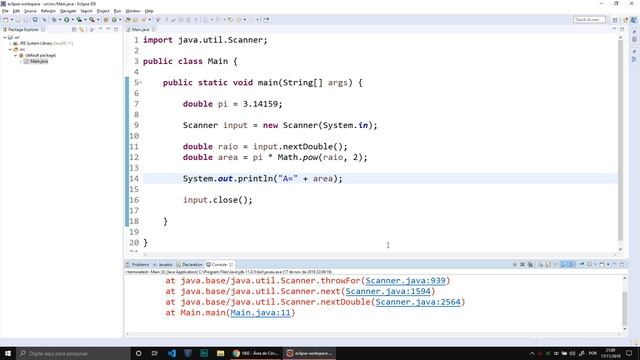Click the Quick Access search field
This screenshot has width=640, height=360.
589,20
